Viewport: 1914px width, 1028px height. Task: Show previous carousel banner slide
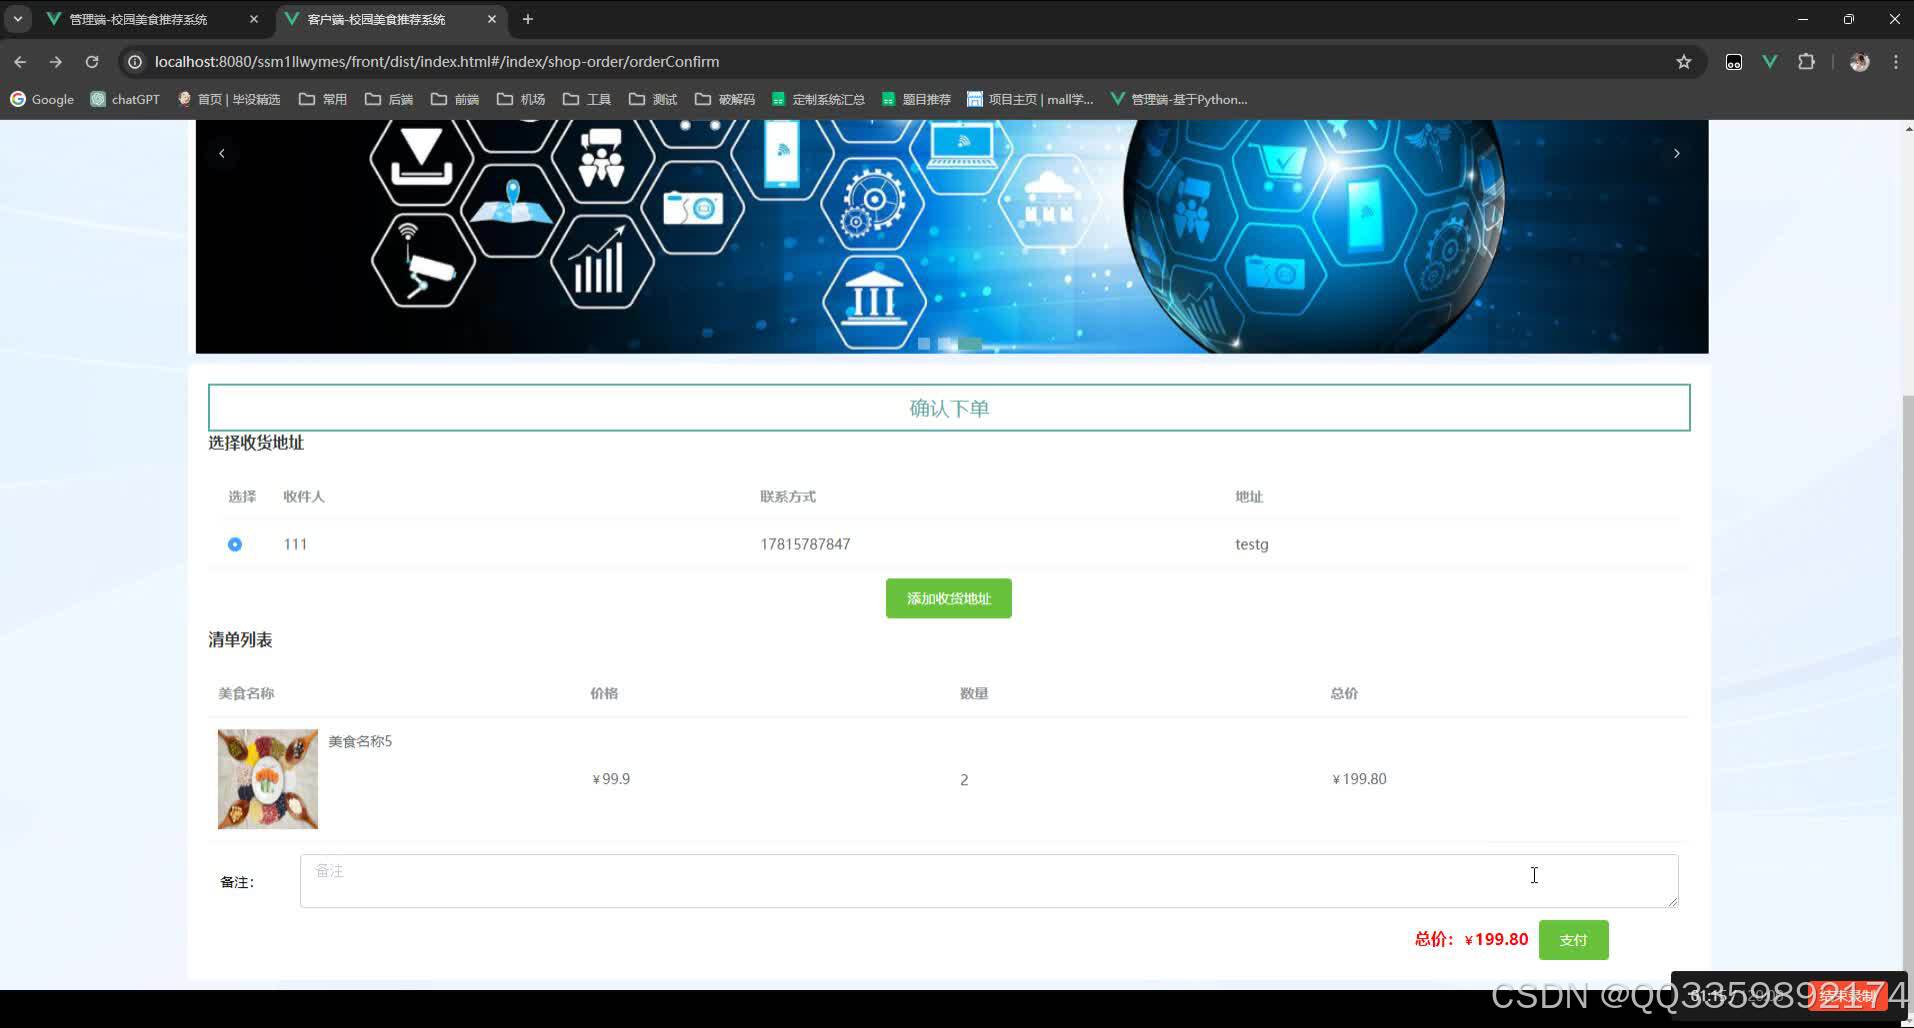coord(222,153)
